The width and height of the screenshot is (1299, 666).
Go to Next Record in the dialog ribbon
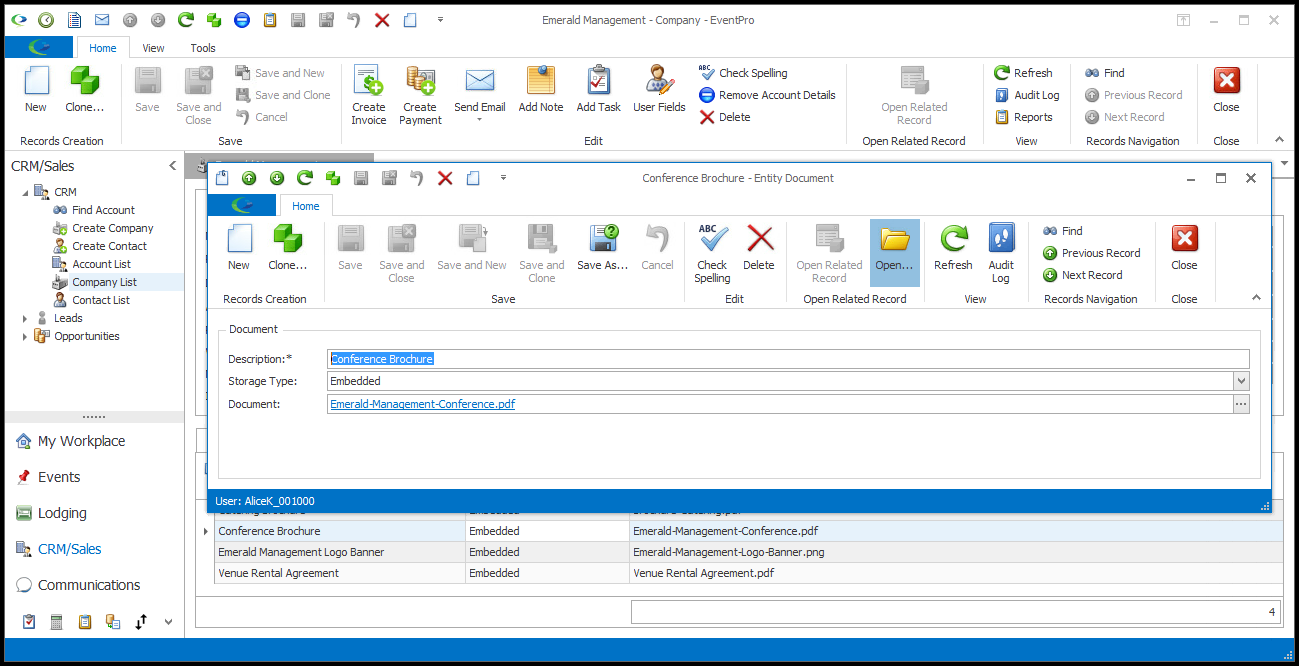click(1083, 275)
